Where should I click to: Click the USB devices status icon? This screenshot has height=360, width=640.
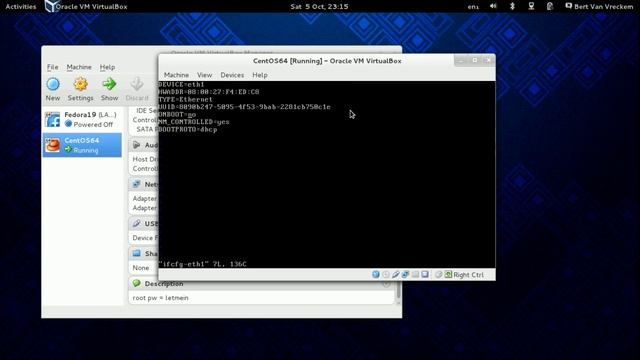(396, 274)
